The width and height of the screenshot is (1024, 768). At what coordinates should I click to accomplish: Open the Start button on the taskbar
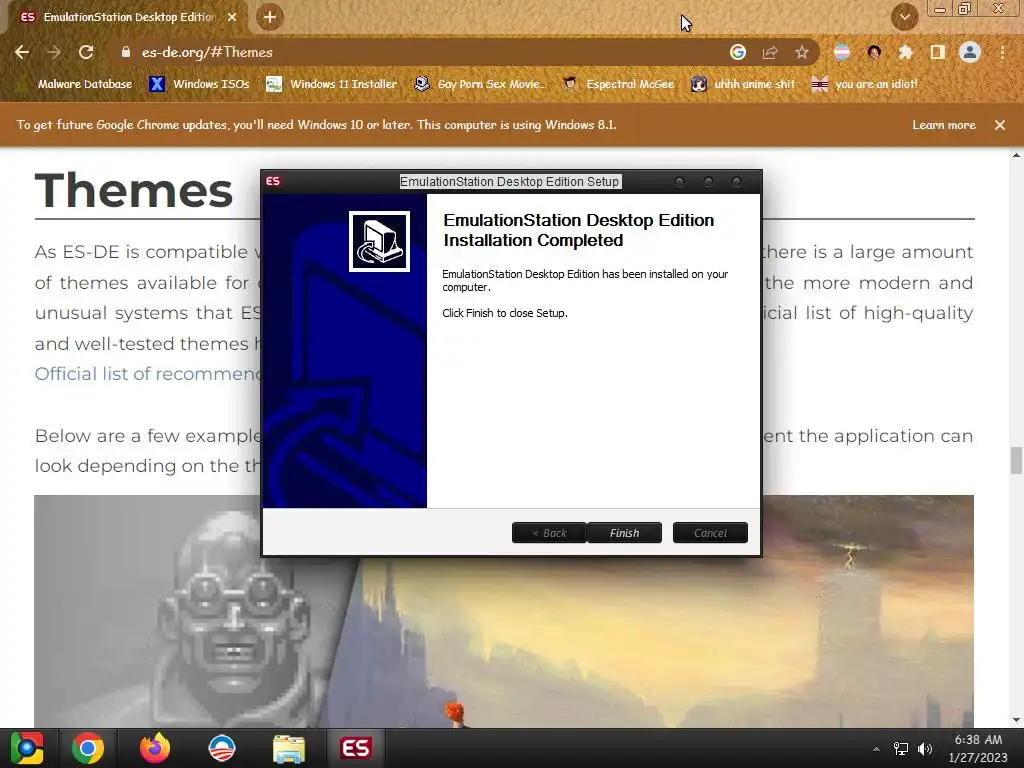click(27, 748)
